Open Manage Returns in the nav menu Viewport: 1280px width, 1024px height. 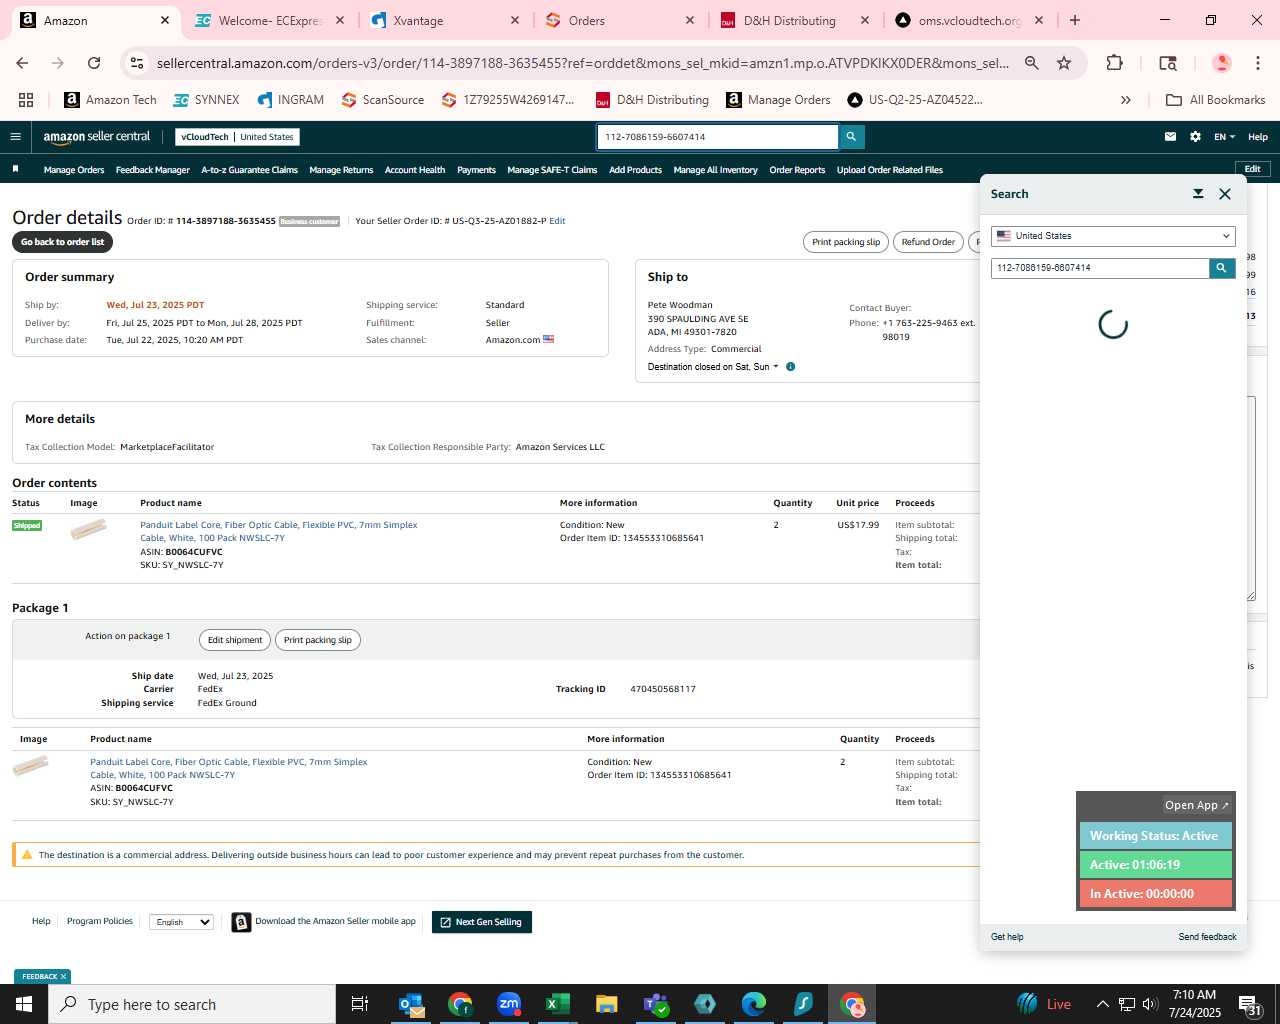(341, 170)
